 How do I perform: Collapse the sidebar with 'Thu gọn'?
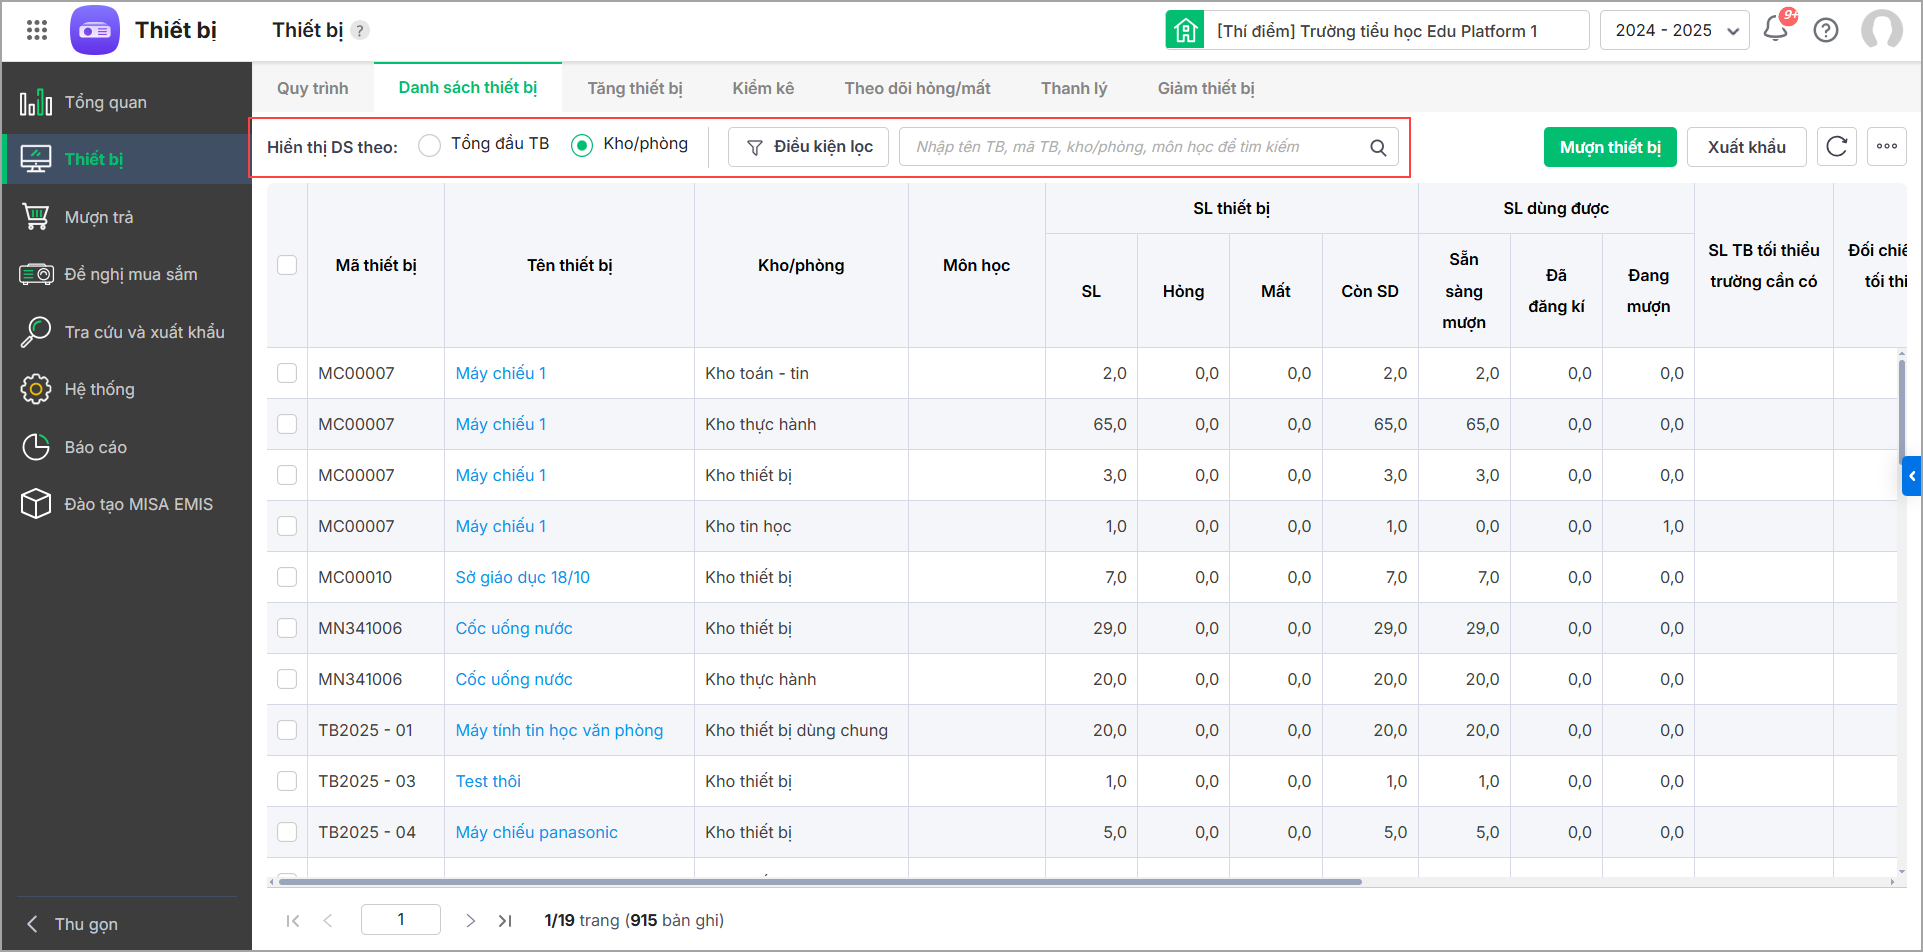coord(72,924)
